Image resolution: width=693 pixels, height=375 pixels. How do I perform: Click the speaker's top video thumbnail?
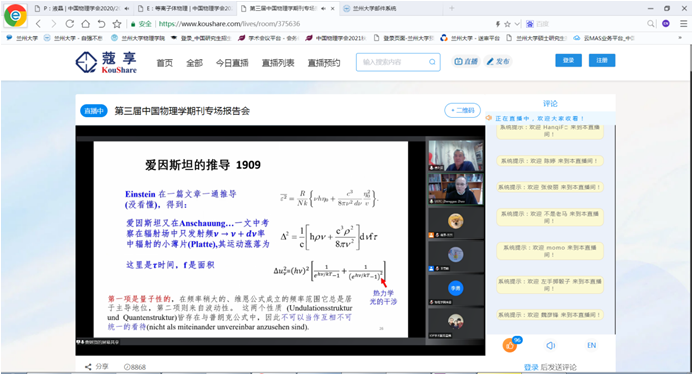(456, 156)
